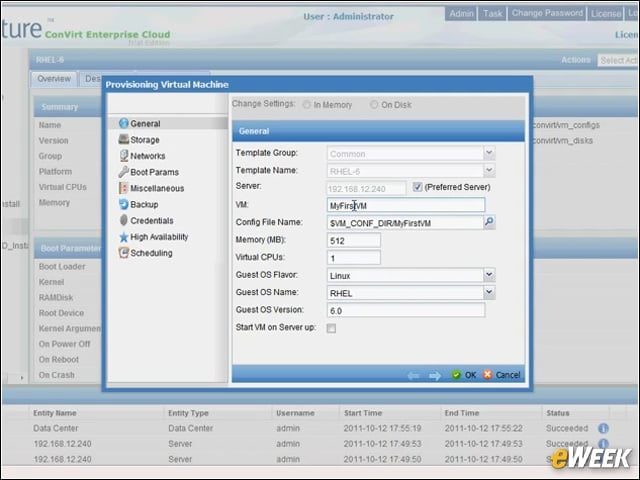Click start time 2011-10-12 17:49:53
The image size is (640, 480).
click(382, 444)
